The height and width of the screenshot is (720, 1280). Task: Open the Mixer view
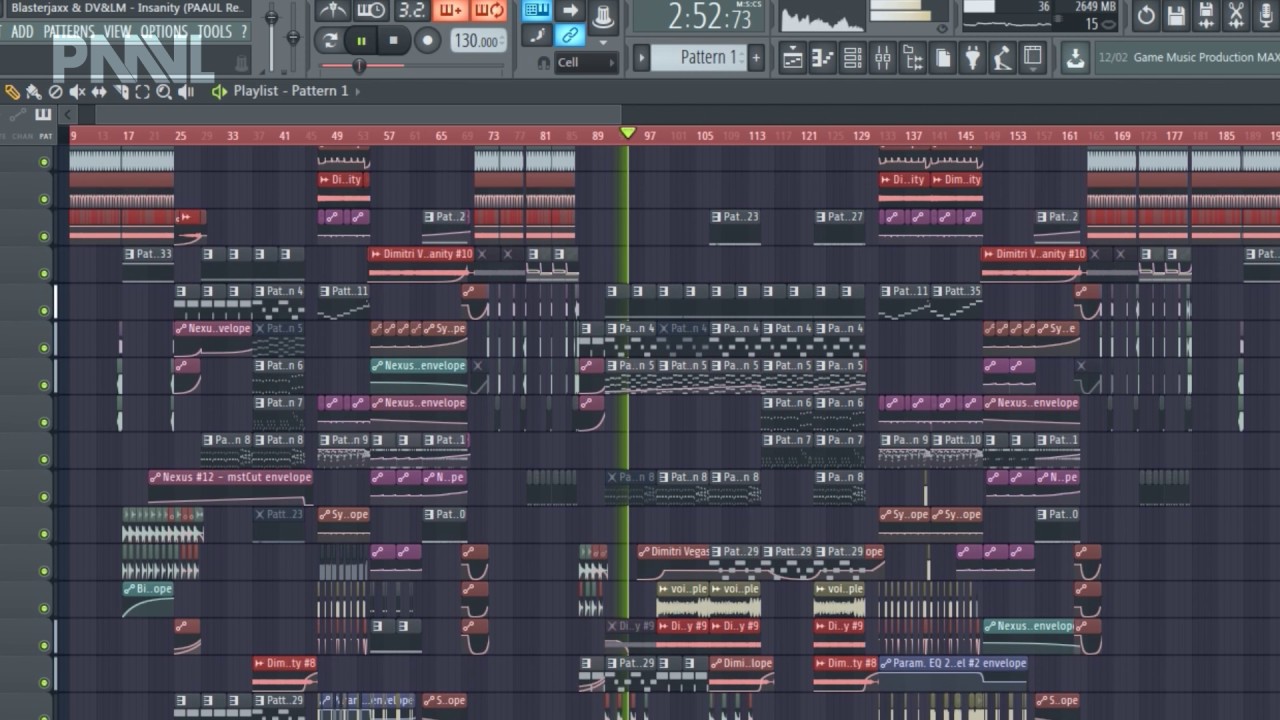pos(882,58)
